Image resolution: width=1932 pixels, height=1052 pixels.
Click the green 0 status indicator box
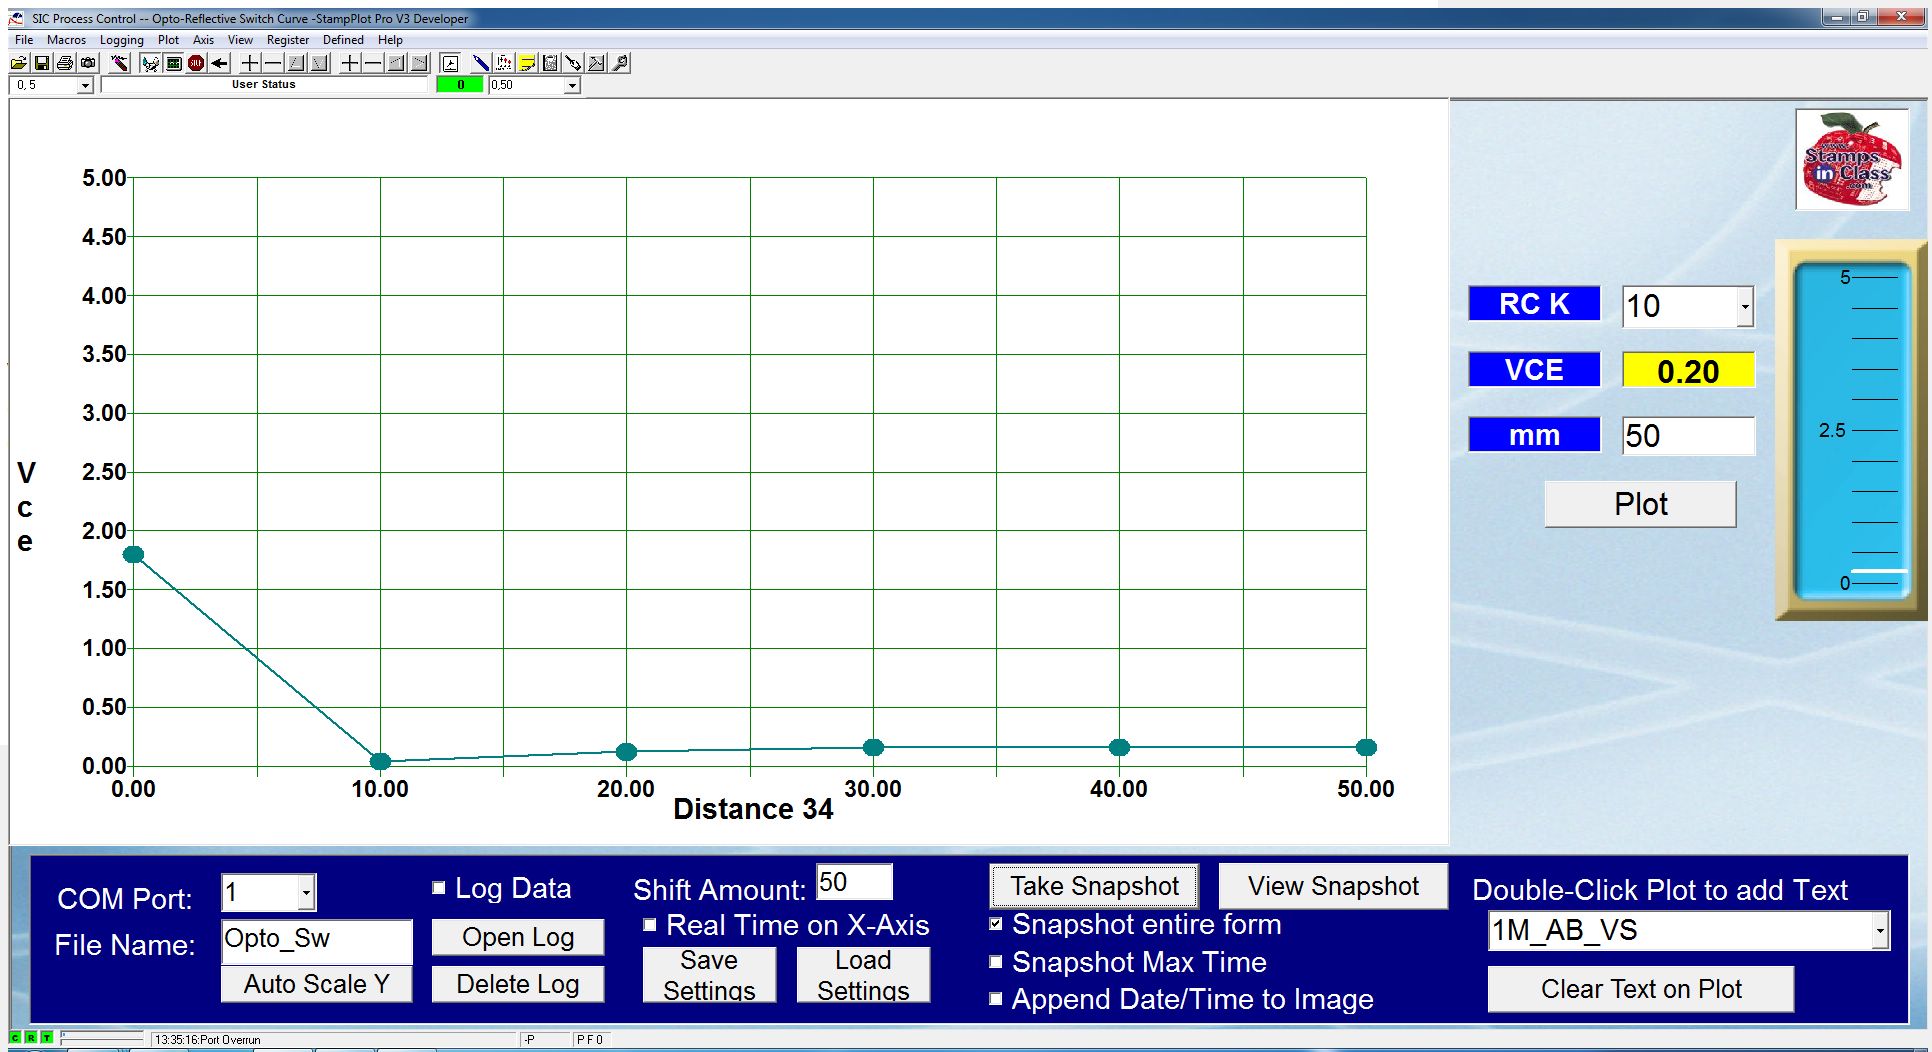click(460, 85)
